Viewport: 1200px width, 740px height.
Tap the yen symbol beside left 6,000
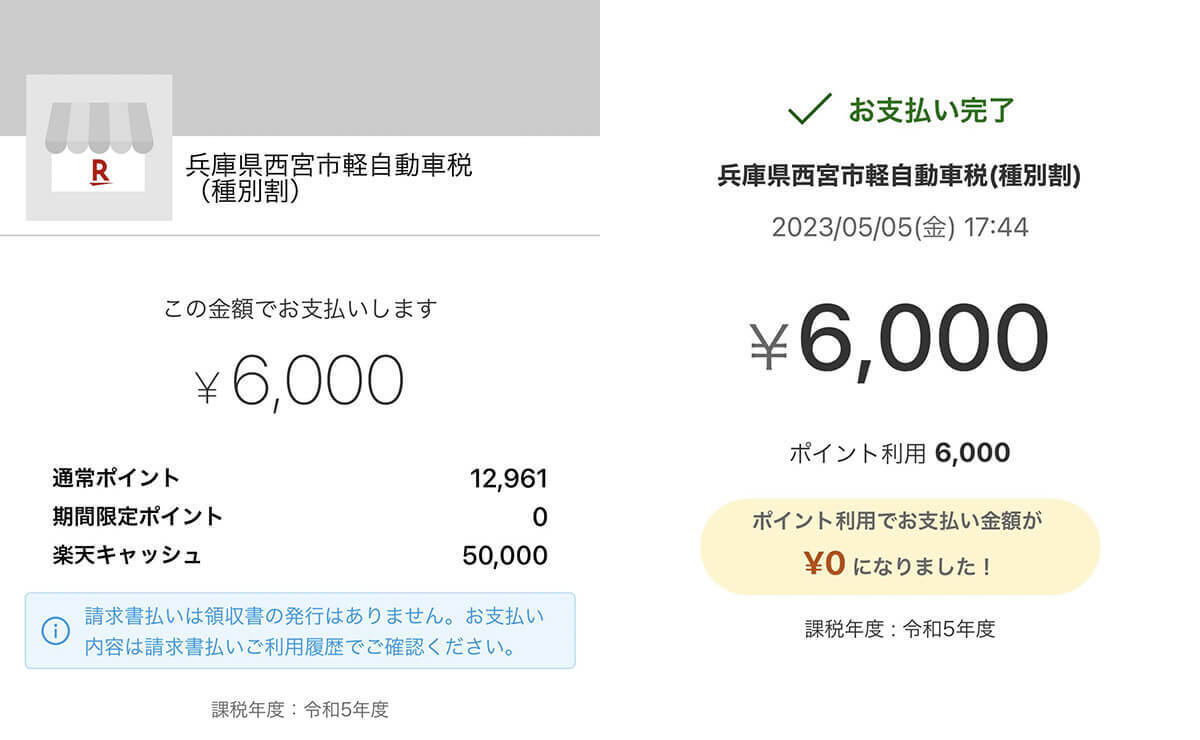pos(206,386)
